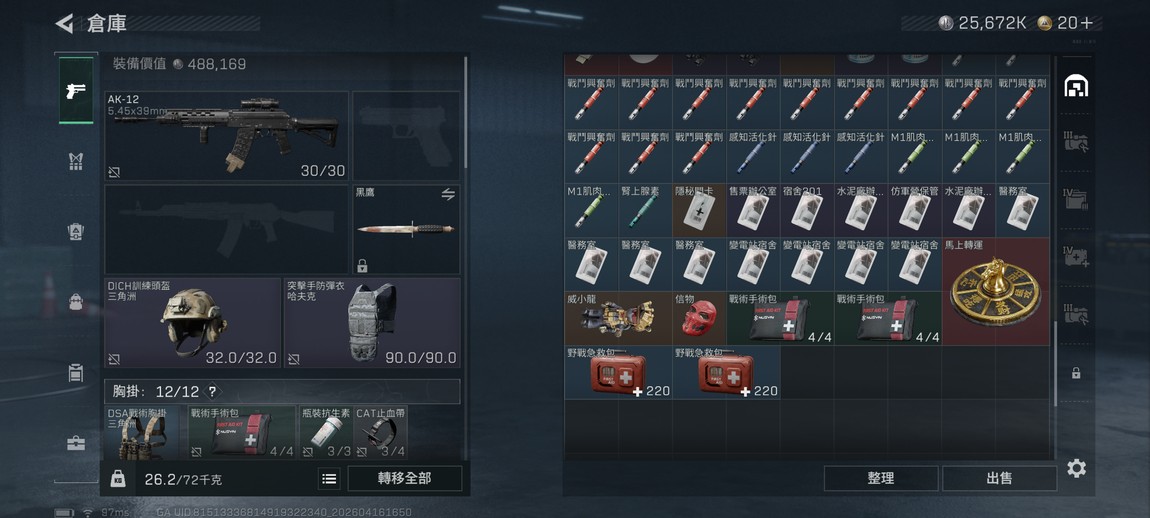Open settings gear icon at bottom right
This screenshot has width=1150, height=518.
(1076, 468)
